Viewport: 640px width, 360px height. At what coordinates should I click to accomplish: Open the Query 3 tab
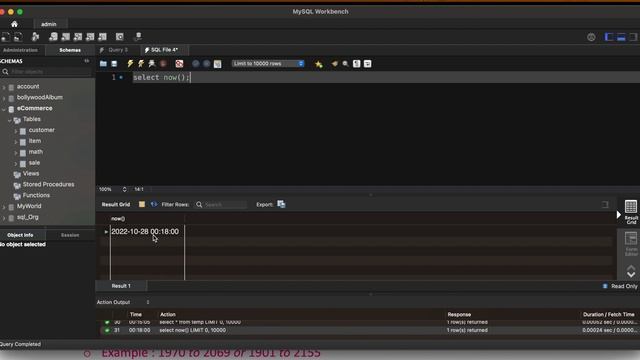[118, 50]
